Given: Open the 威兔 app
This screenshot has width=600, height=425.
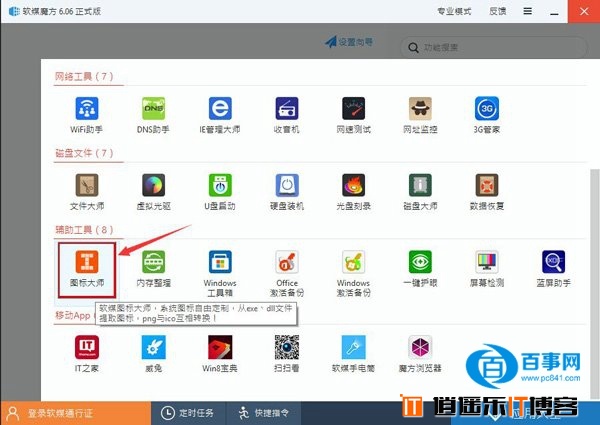Looking at the screenshot, I should (153, 354).
